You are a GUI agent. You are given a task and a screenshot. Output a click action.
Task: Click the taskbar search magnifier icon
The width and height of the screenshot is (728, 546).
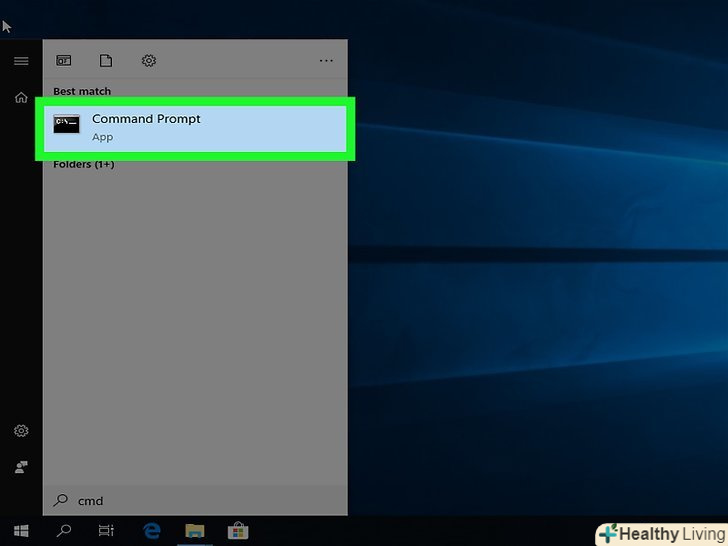(x=64, y=531)
